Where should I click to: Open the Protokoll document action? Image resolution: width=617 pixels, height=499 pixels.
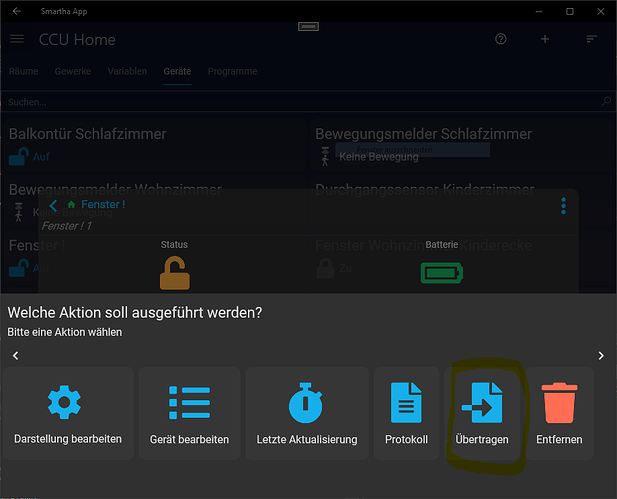[404, 402]
